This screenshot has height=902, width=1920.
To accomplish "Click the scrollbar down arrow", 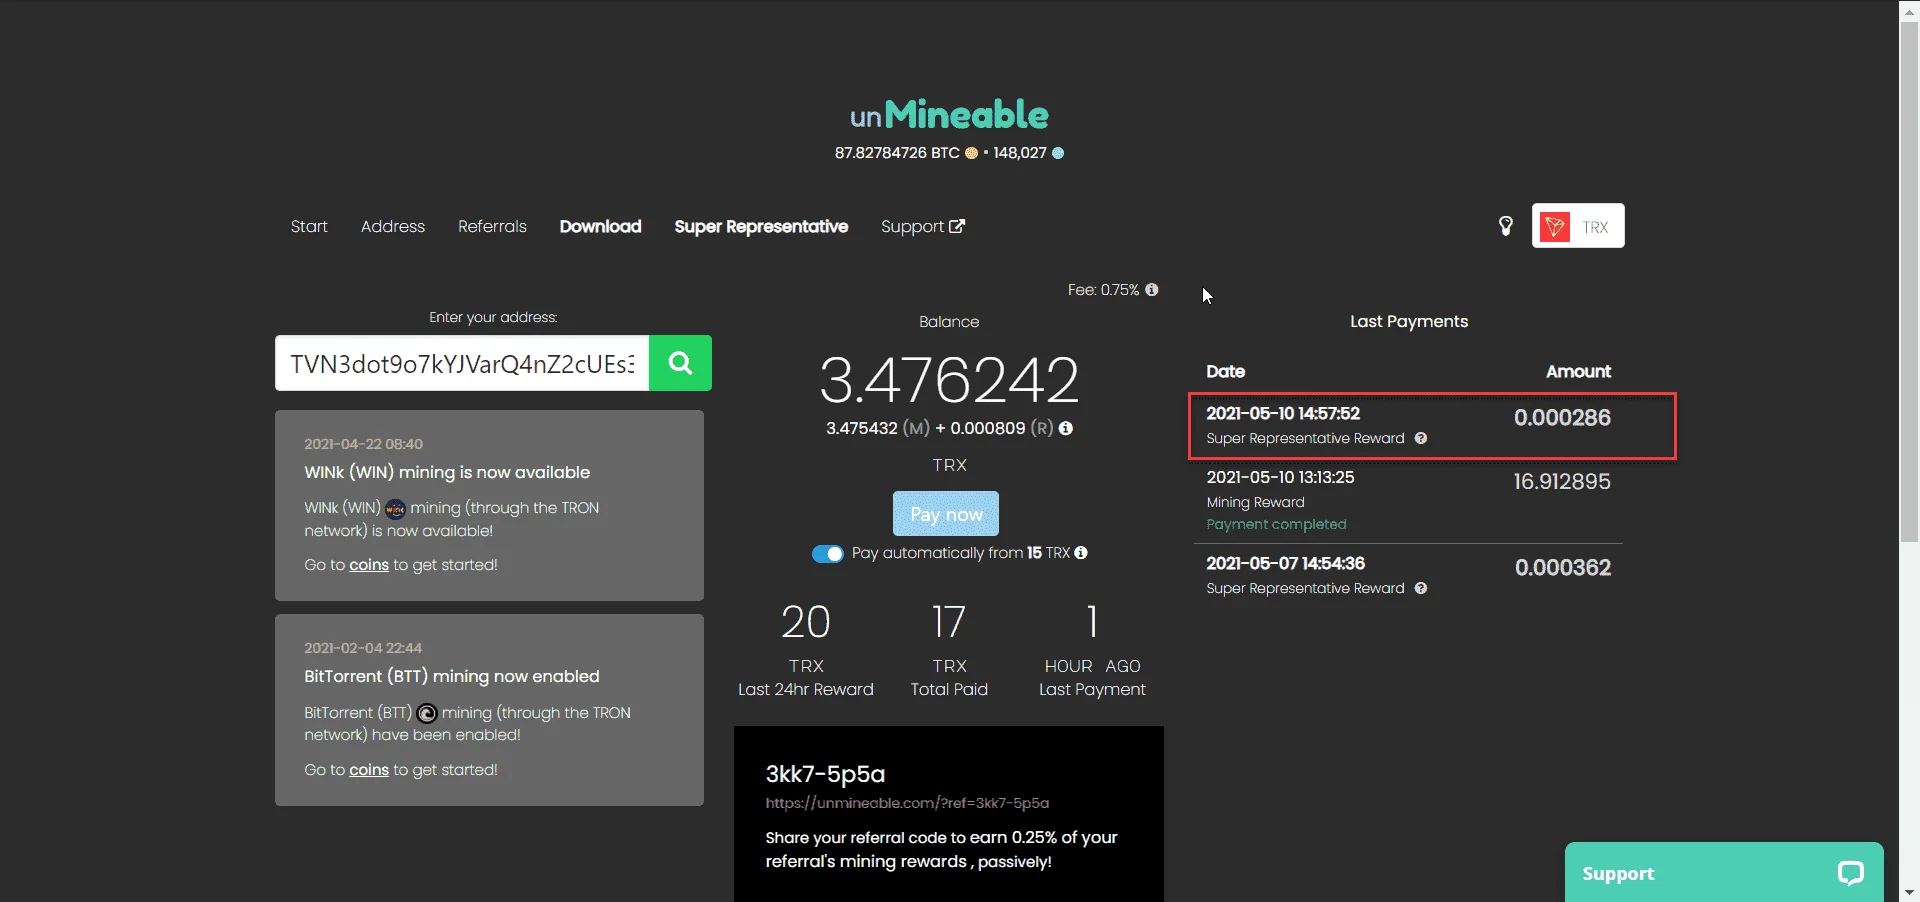I will [x=1909, y=892].
